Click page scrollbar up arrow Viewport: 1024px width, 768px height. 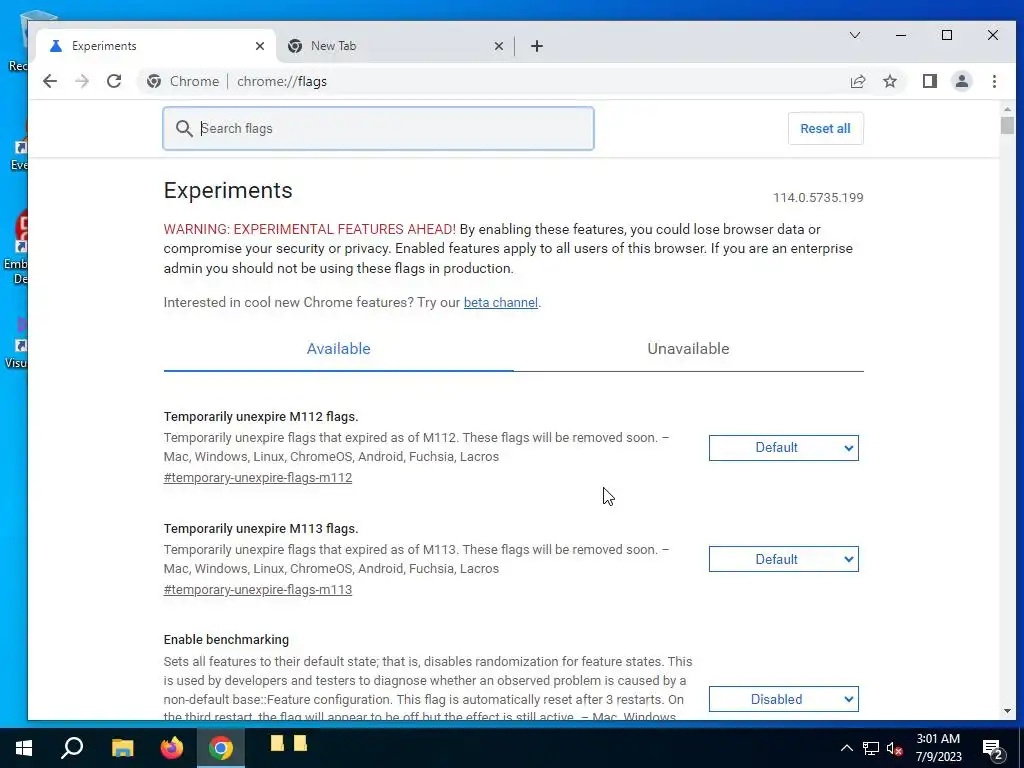(1007, 109)
